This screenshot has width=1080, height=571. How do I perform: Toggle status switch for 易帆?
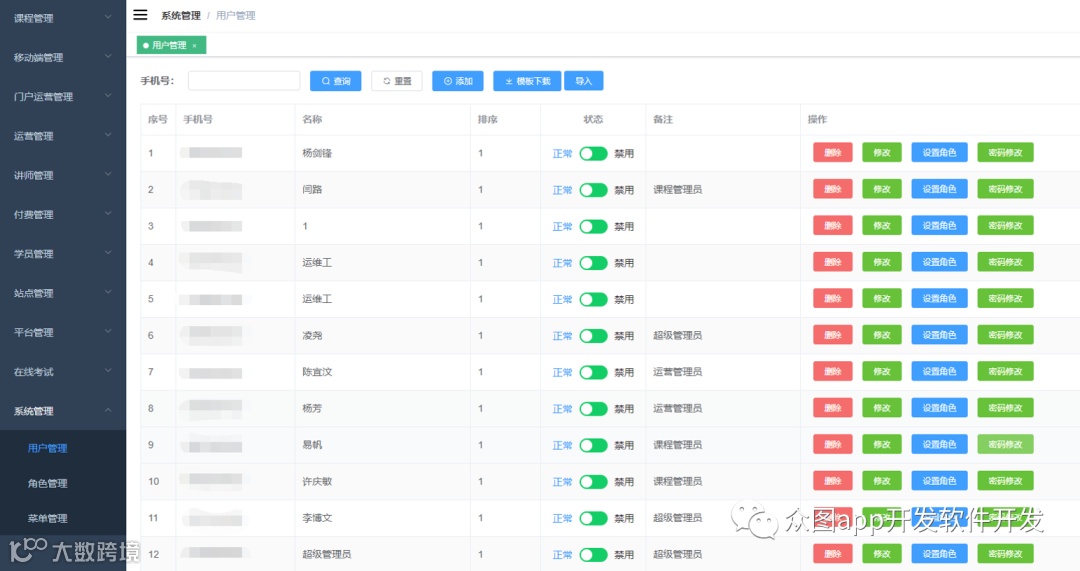pyautogui.click(x=593, y=446)
